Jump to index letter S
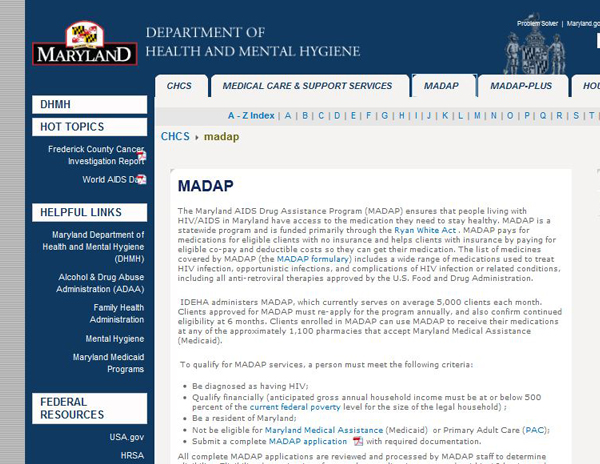 [x=576, y=116]
